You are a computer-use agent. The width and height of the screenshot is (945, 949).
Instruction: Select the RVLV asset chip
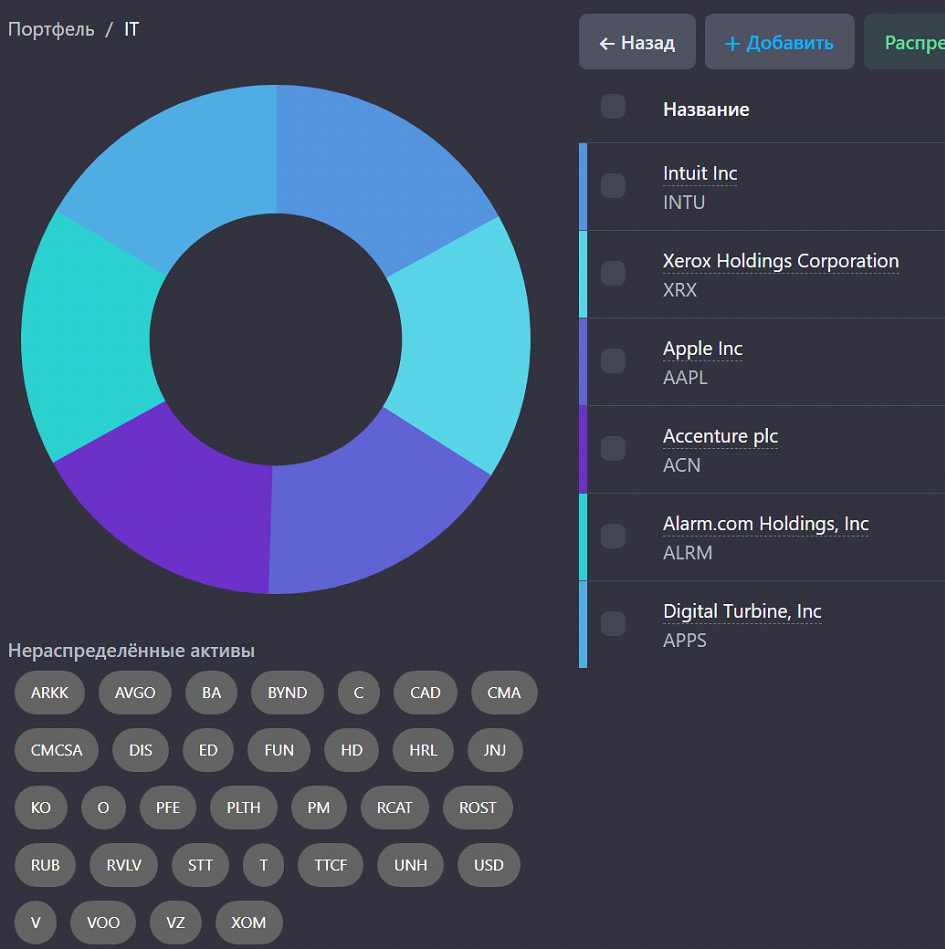123,865
